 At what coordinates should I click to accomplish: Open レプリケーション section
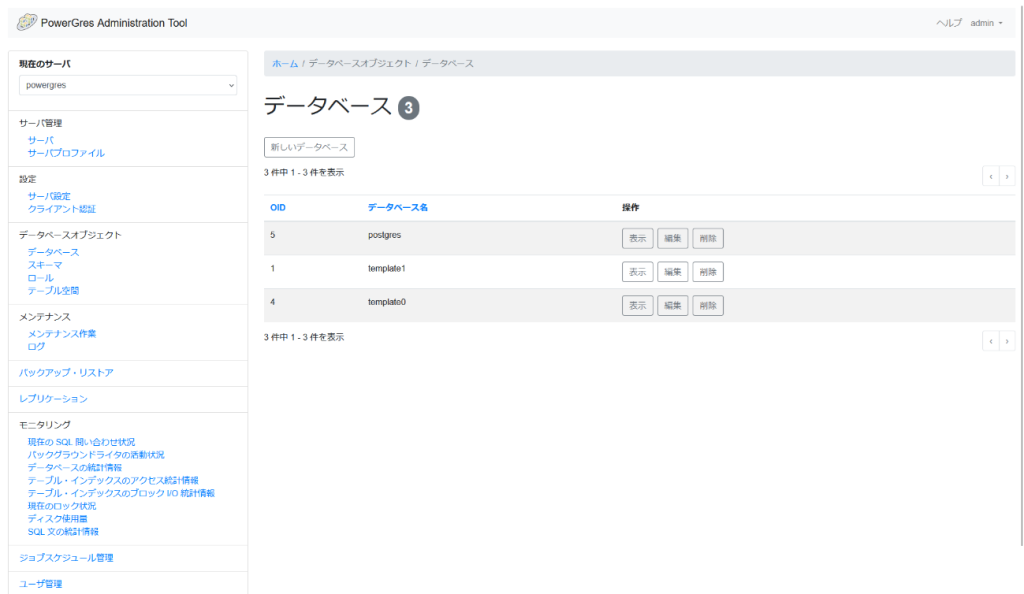(x=53, y=399)
